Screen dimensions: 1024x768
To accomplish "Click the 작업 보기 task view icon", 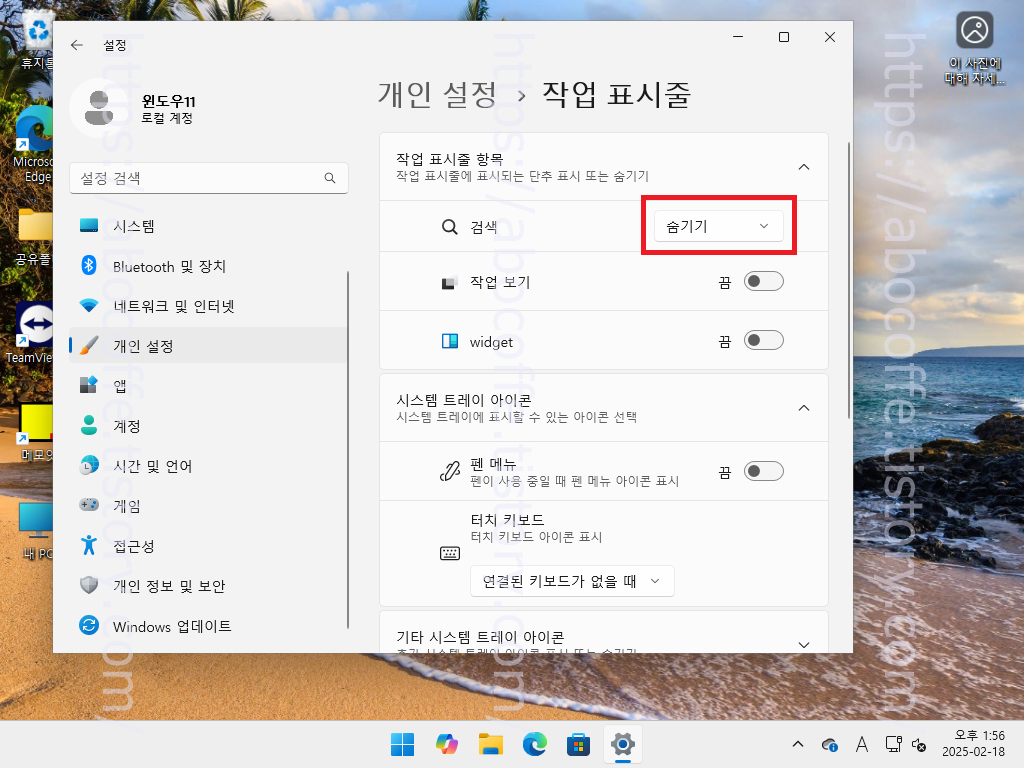I will [x=449, y=283].
